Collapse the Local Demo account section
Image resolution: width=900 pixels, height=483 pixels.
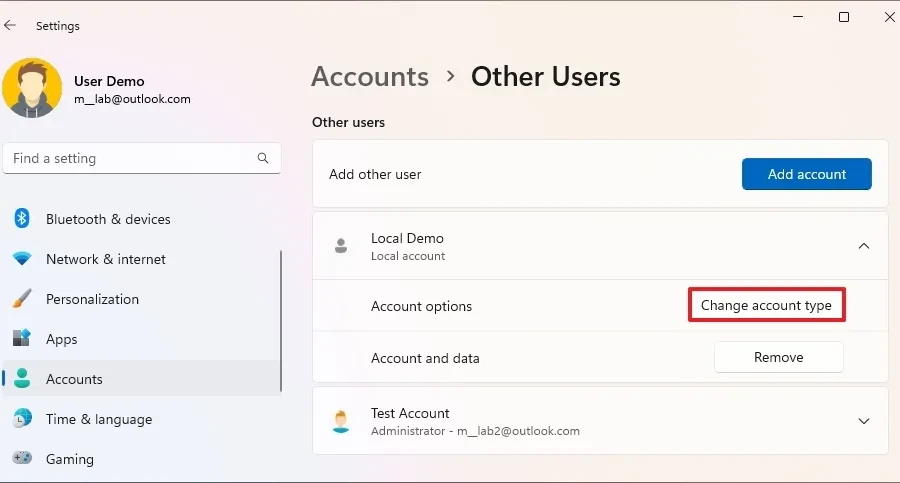pos(863,246)
